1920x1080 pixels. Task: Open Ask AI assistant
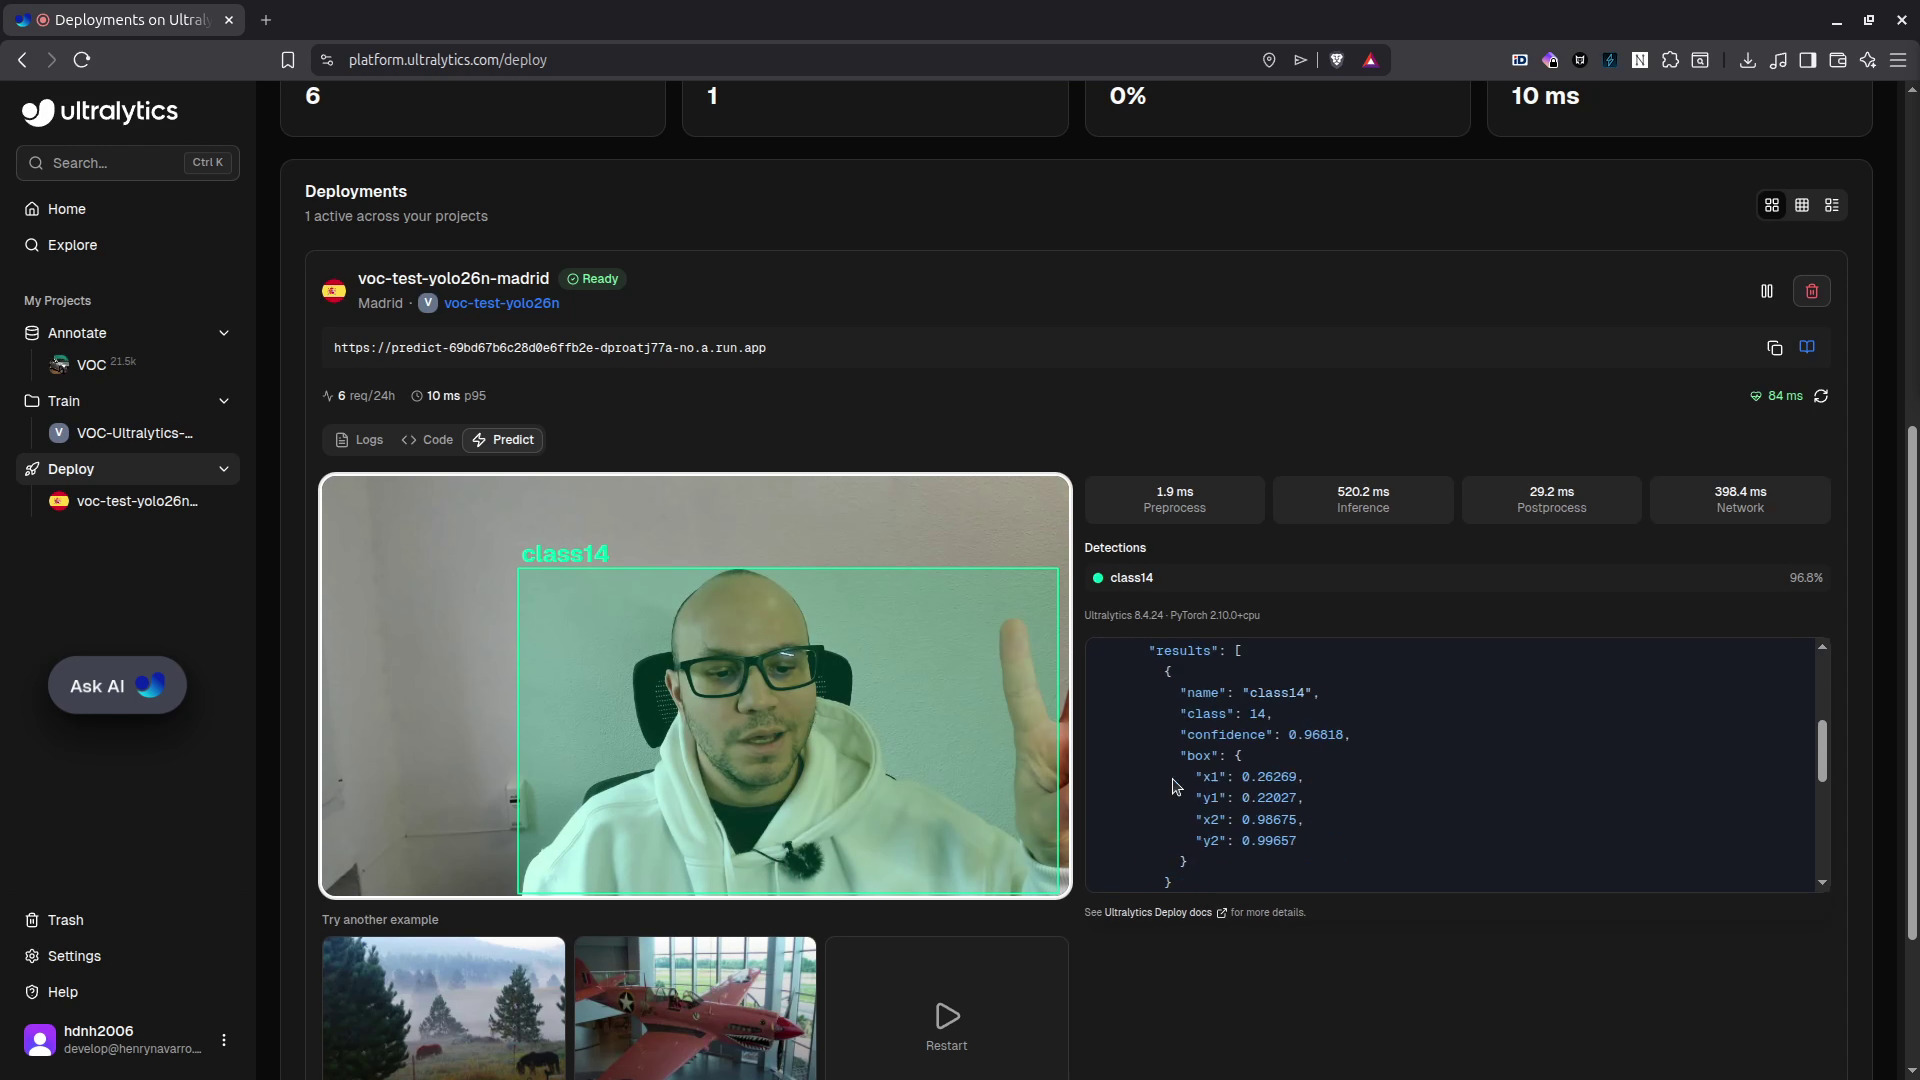tap(117, 686)
